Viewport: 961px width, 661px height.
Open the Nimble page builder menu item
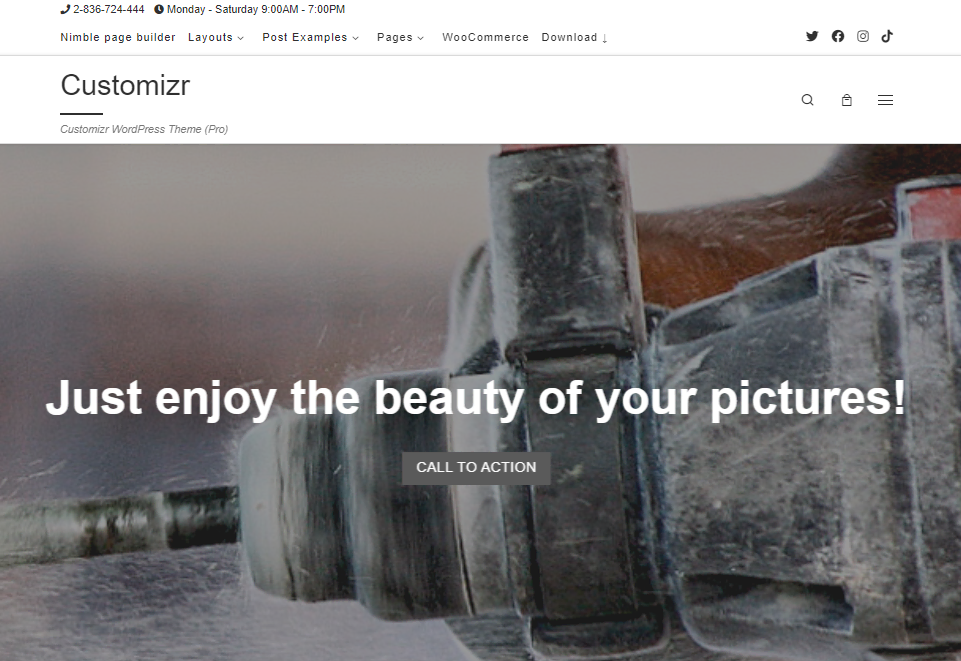(x=118, y=37)
